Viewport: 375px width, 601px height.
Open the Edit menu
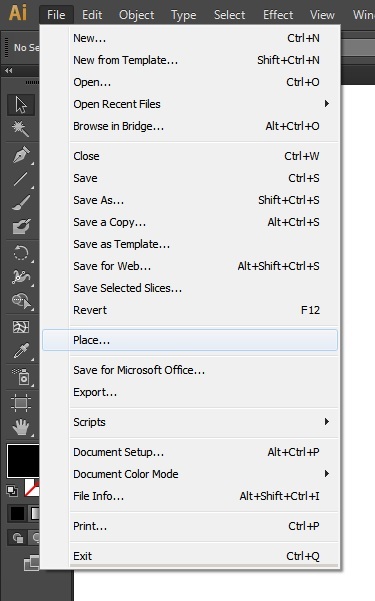(x=92, y=15)
